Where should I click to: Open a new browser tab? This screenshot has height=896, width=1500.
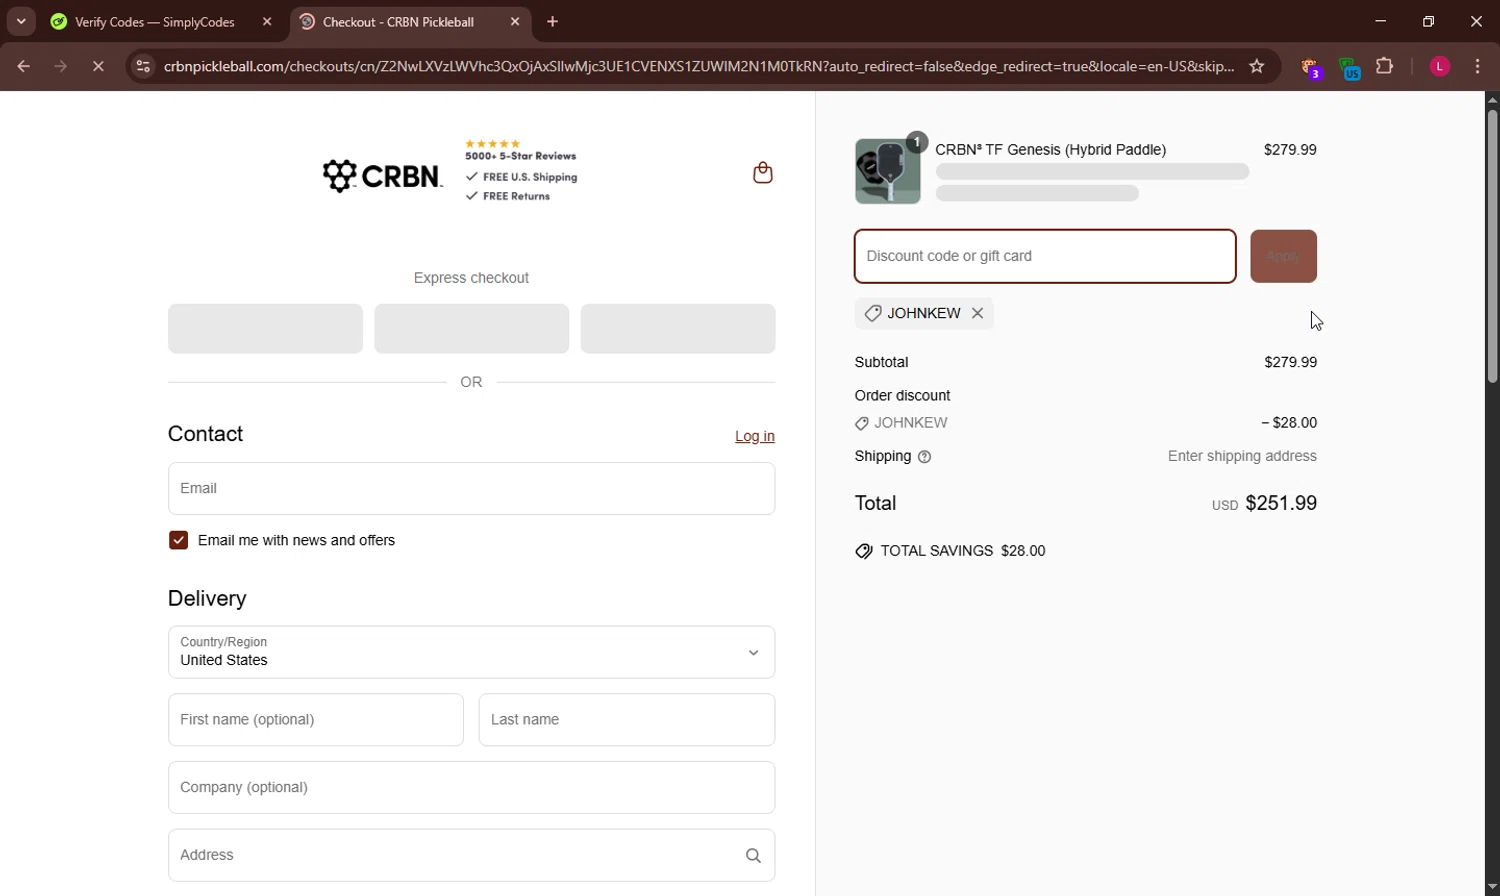tap(553, 21)
